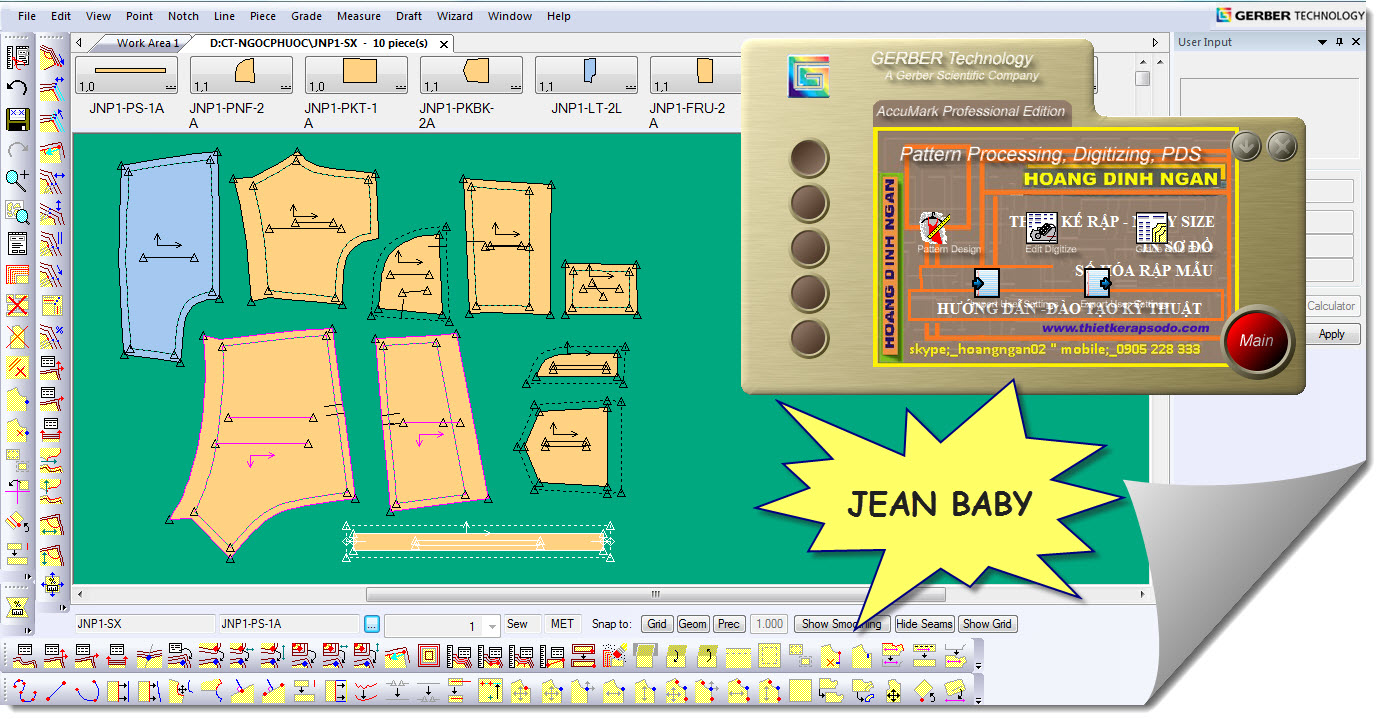This screenshot has width=1381, height=724.
Task: Click the blue arc curve tool icon
Action: point(87,690)
